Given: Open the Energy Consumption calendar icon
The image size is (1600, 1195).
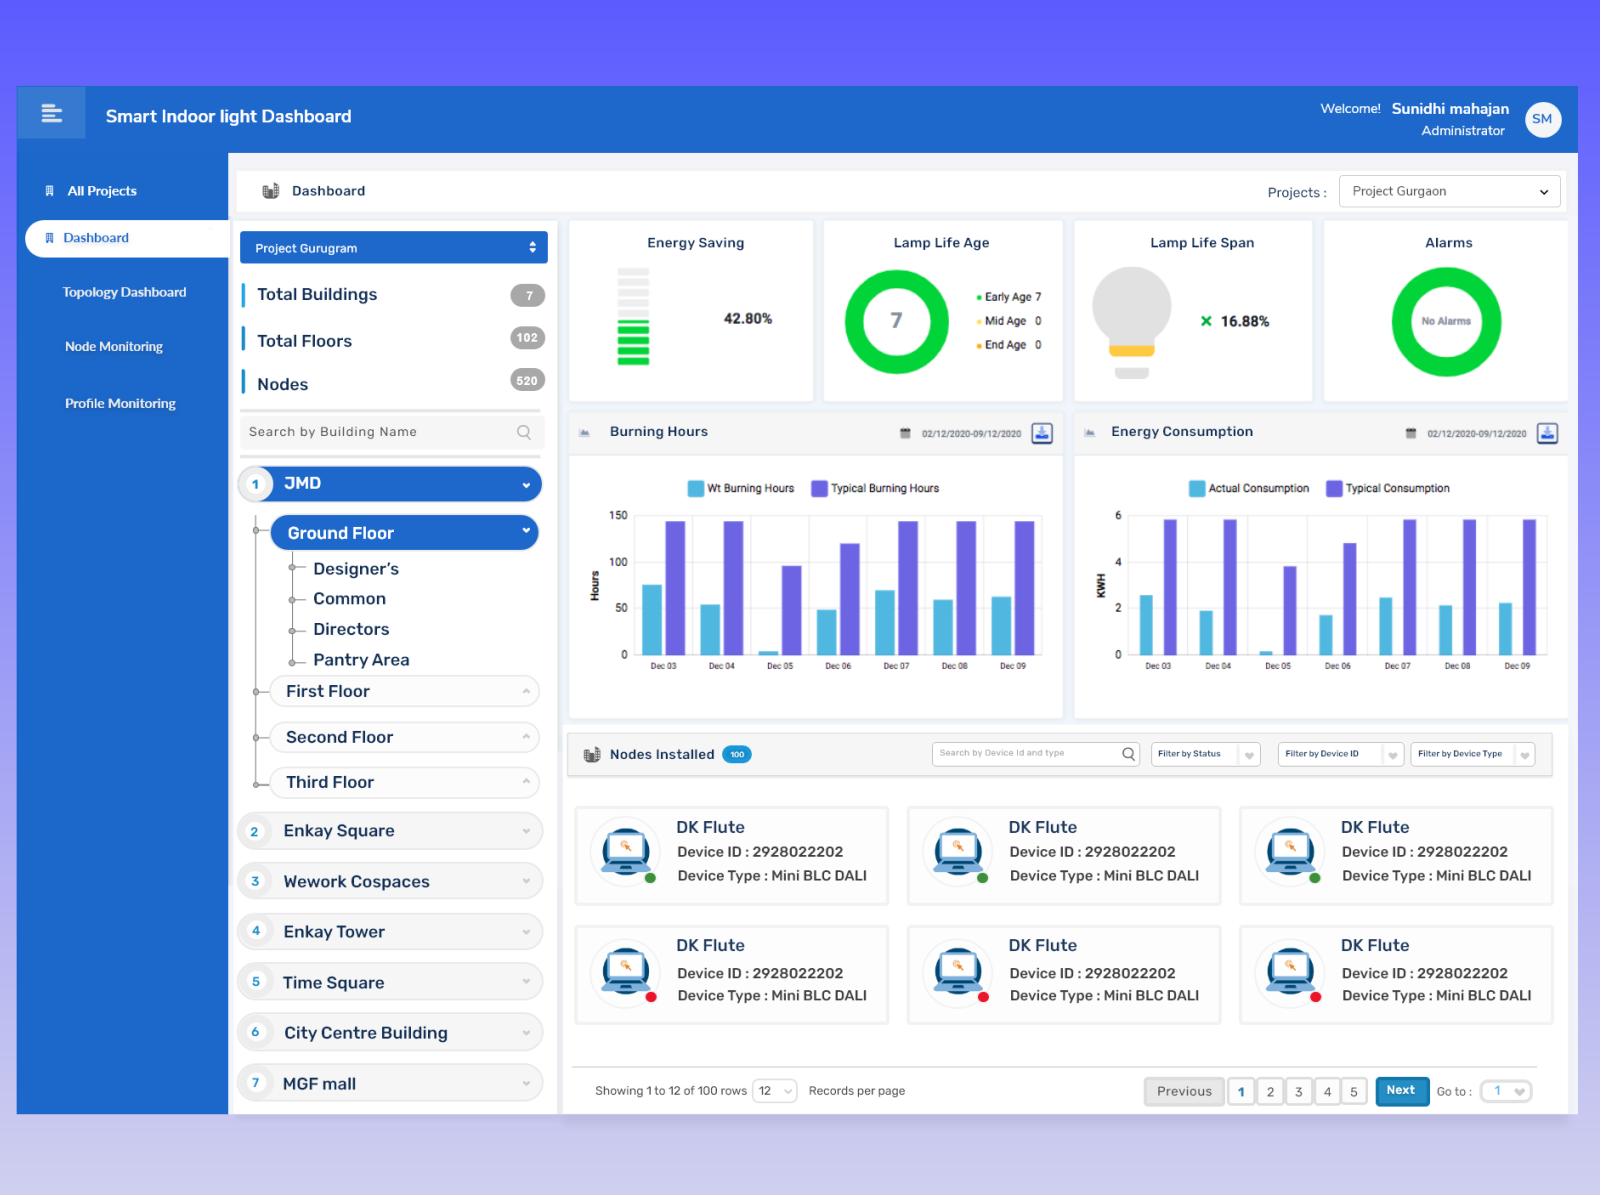Looking at the screenshot, I should [x=1410, y=433].
